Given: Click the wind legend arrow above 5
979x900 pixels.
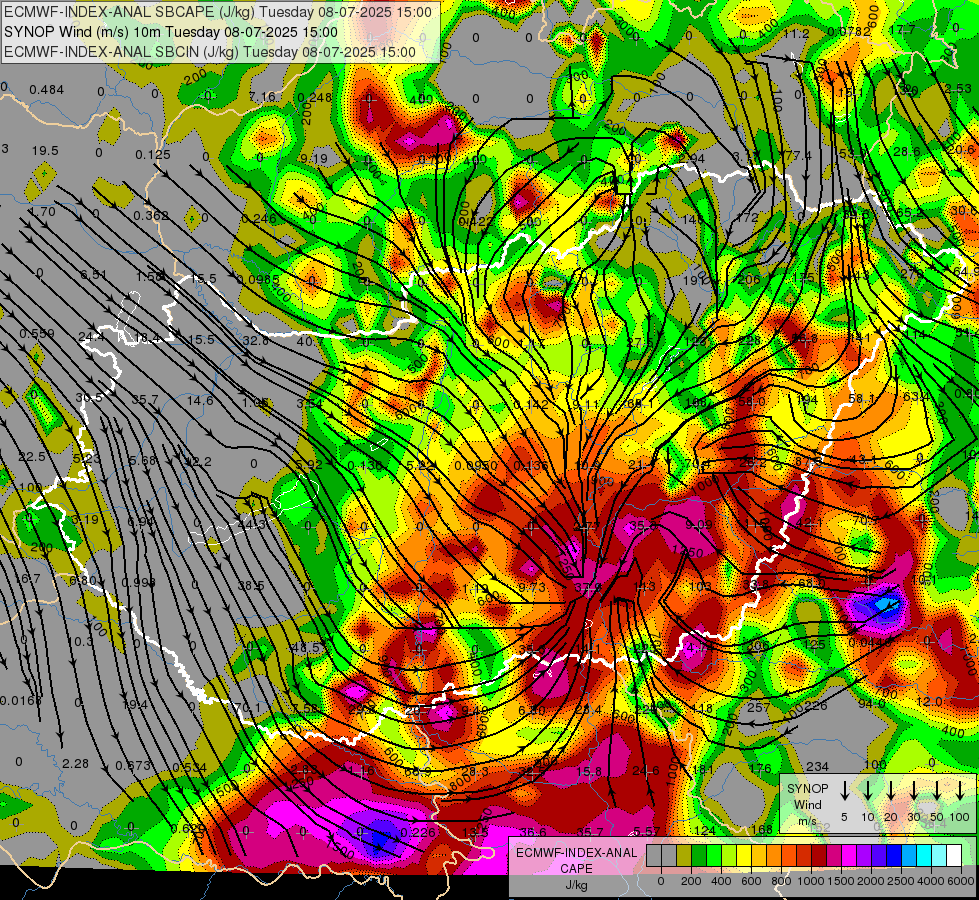Looking at the screenshot, I should click(x=844, y=791).
